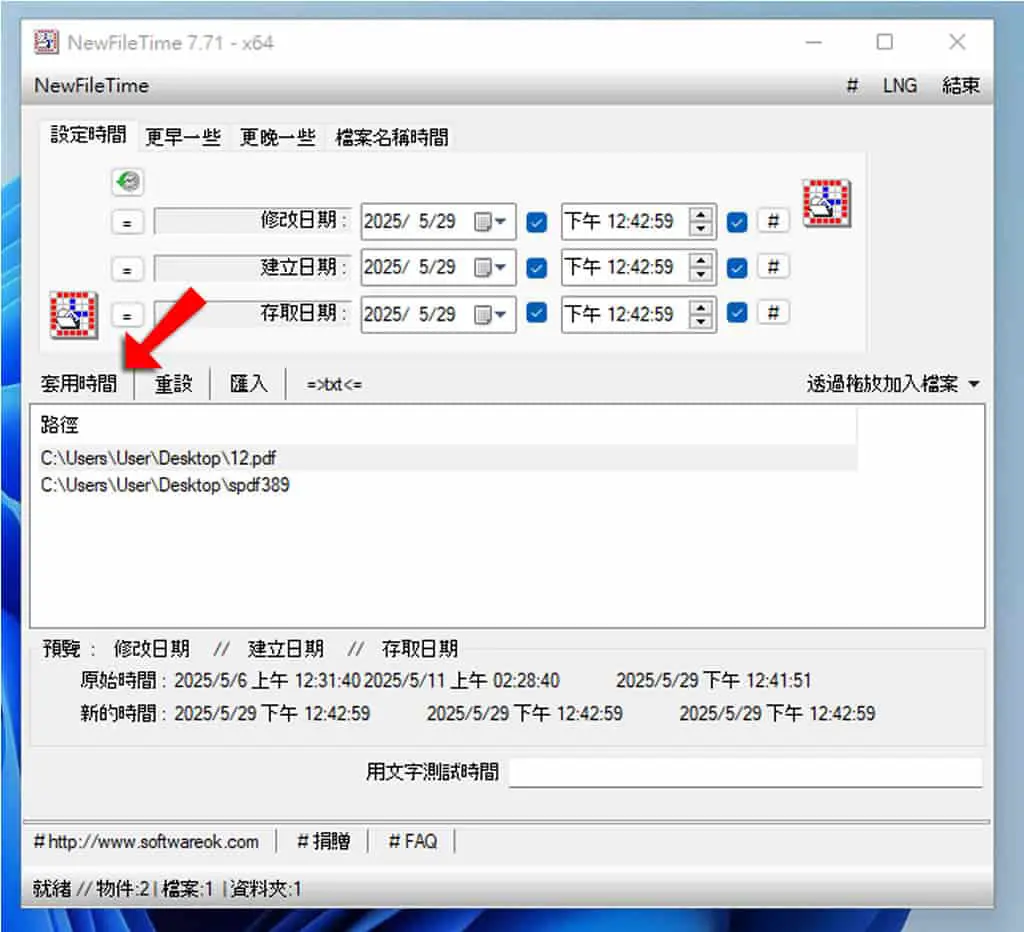This screenshot has width=1024, height=932.
Task: Click the 套用時間 apply button
Action: 78,383
